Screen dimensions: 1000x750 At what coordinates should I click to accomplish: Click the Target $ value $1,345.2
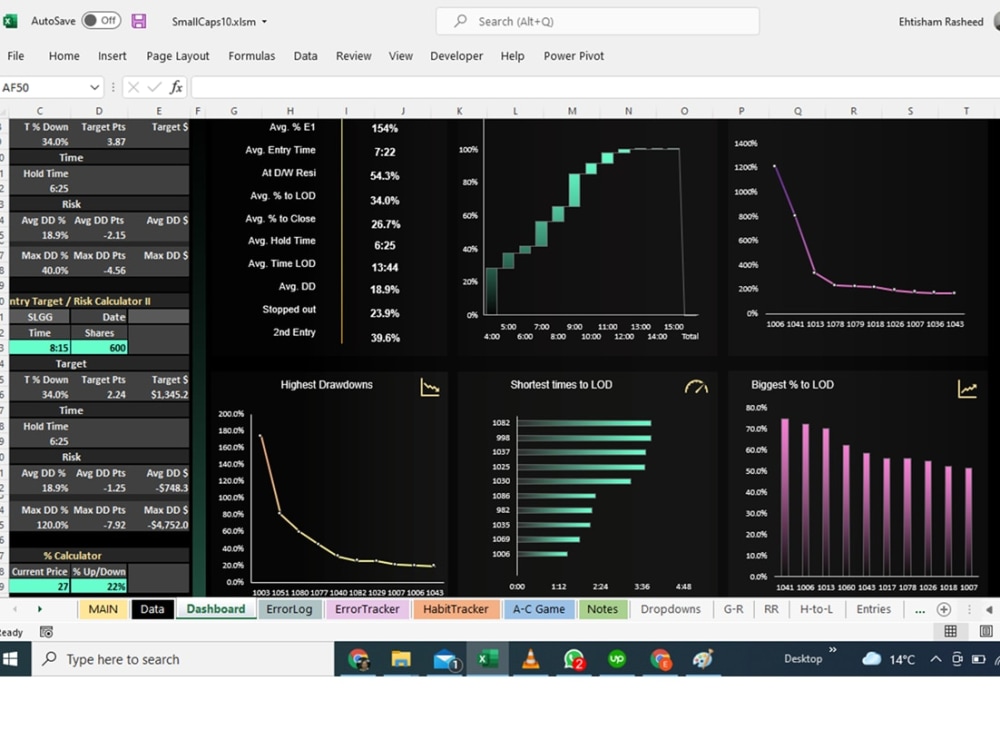tap(170, 395)
